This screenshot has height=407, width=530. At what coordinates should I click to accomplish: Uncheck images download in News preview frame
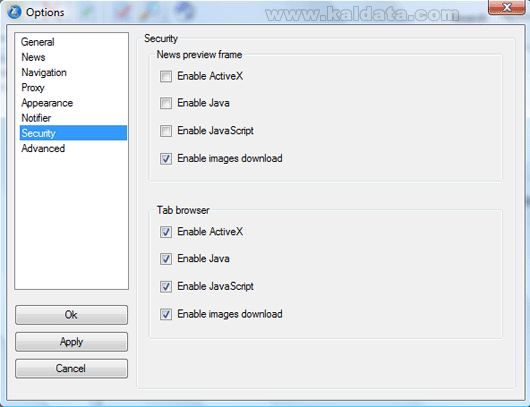pos(166,159)
